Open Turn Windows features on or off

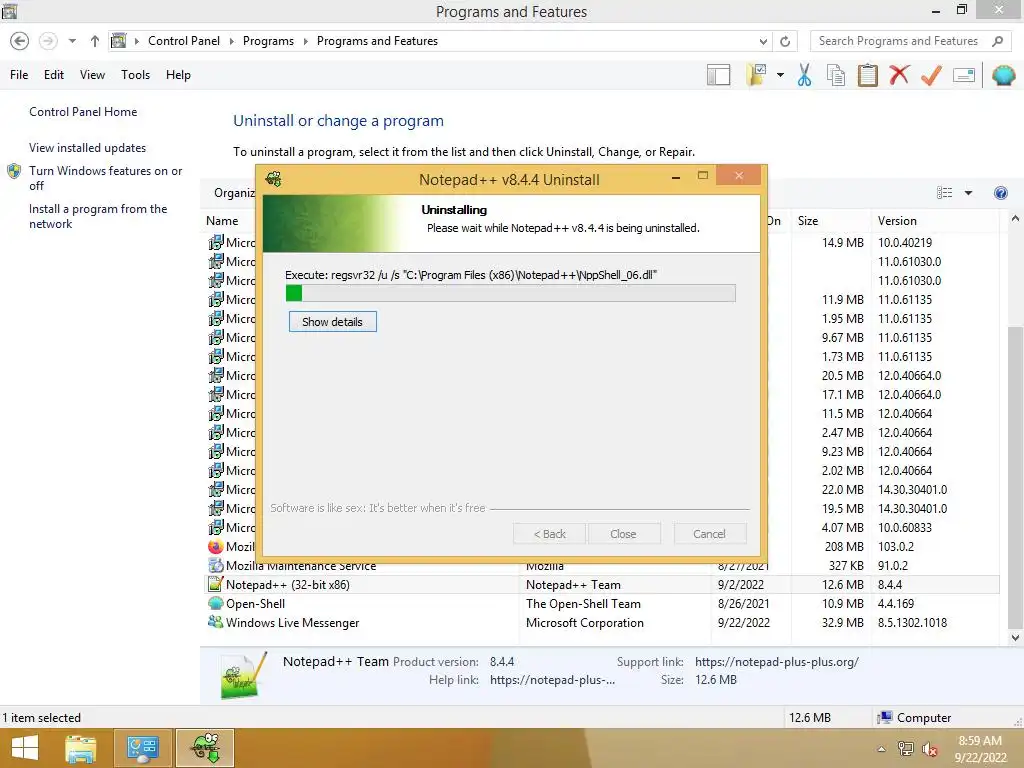click(x=105, y=178)
